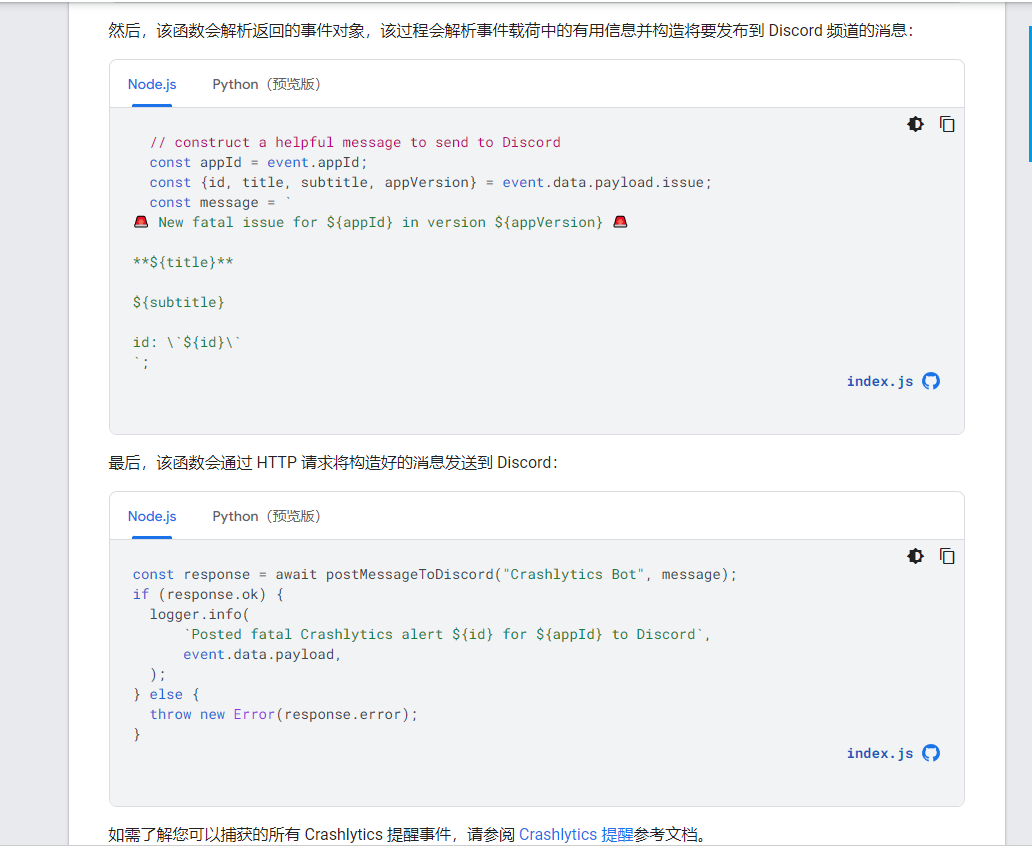Select Node.js tab in first code block

tap(152, 84)
